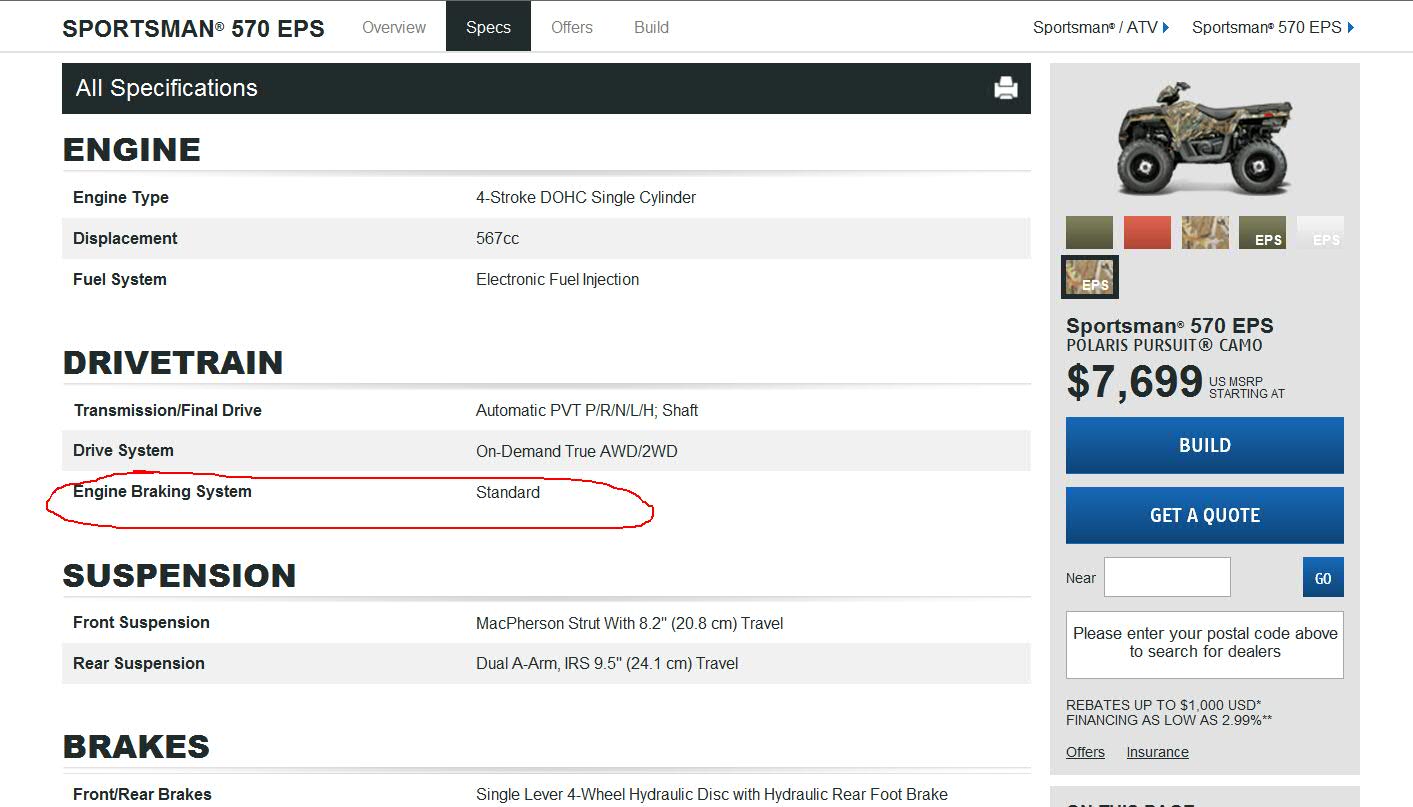Click the camo ATV product image
This screenshot has height=807, width=1413.
point(1204,138)
